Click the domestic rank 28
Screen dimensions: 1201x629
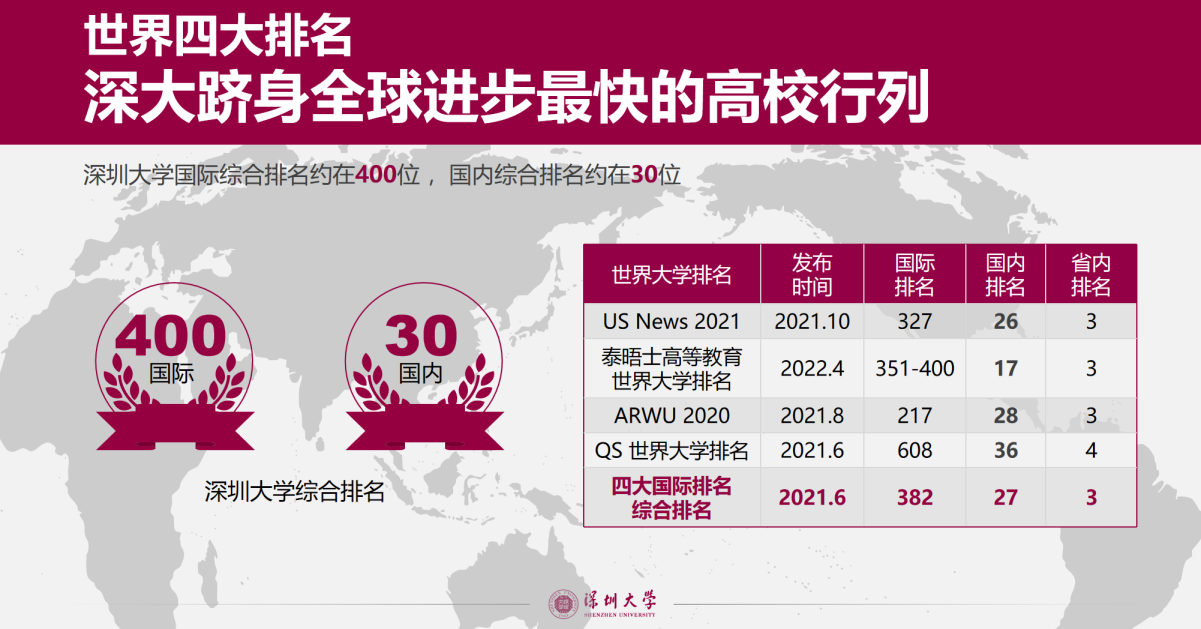(1006, 415)
